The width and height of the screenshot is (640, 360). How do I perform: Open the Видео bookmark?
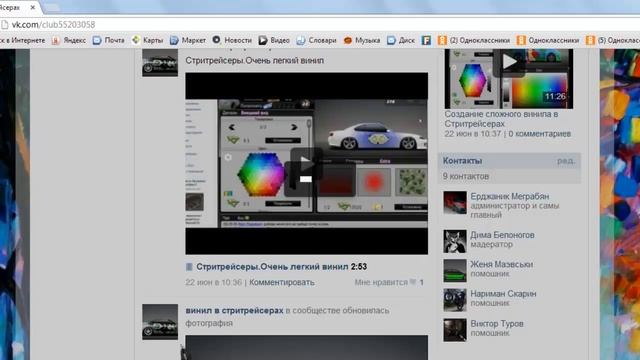(x=274, y=40)
